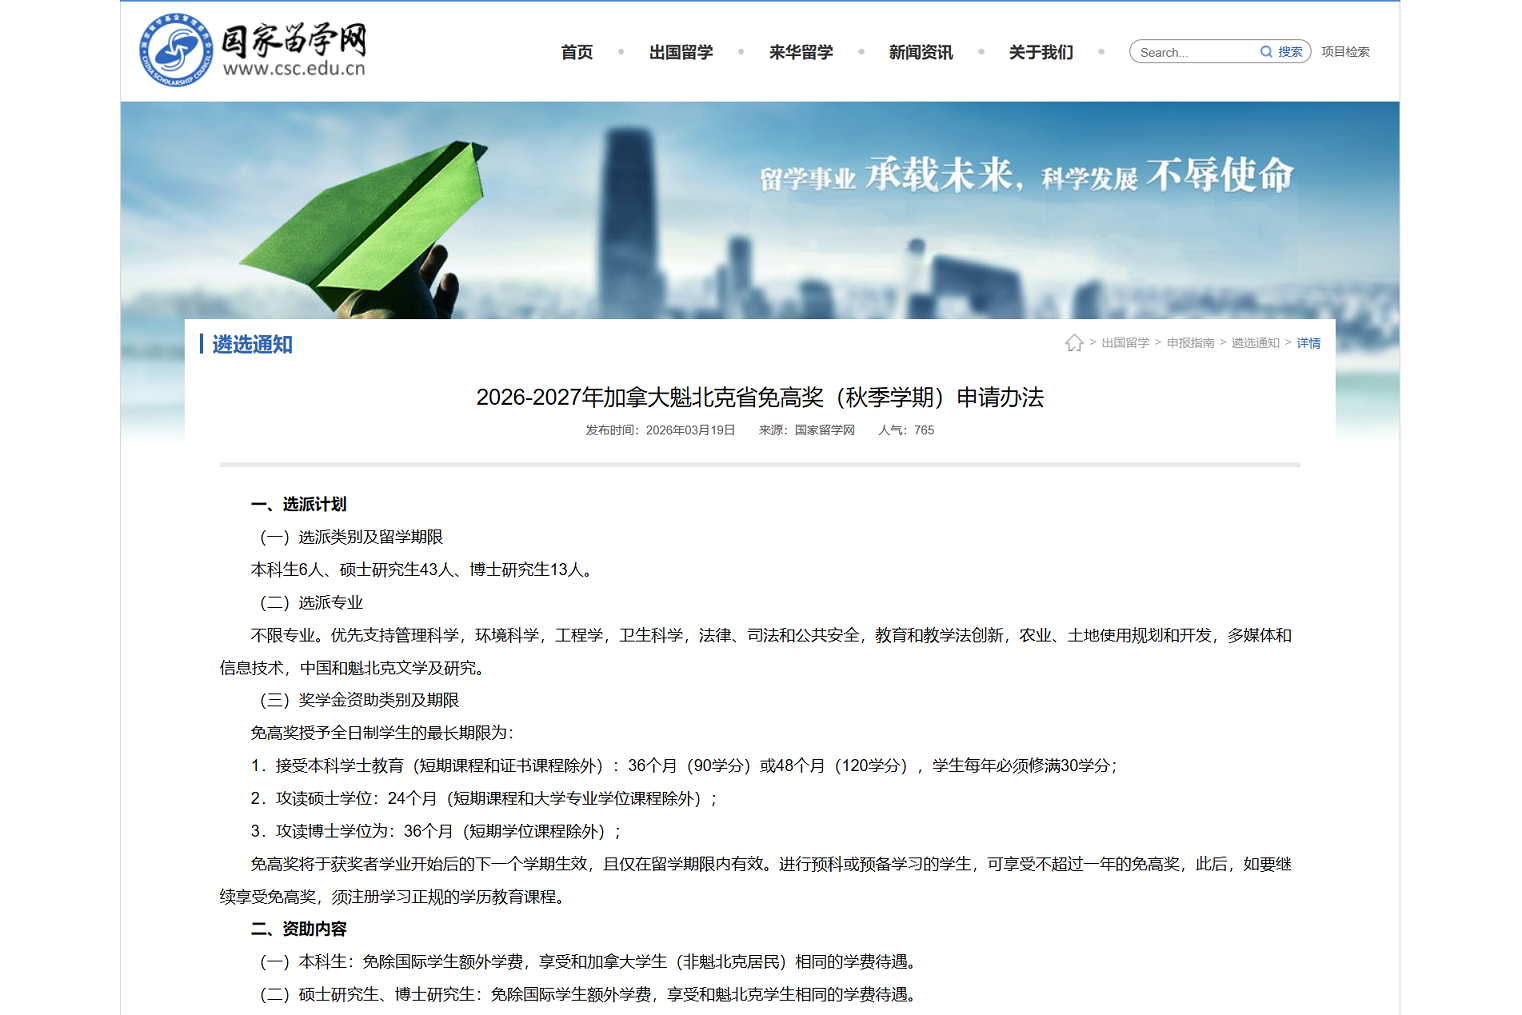Click the www.csc.edu.cn URL under the logo

[294, 69]
